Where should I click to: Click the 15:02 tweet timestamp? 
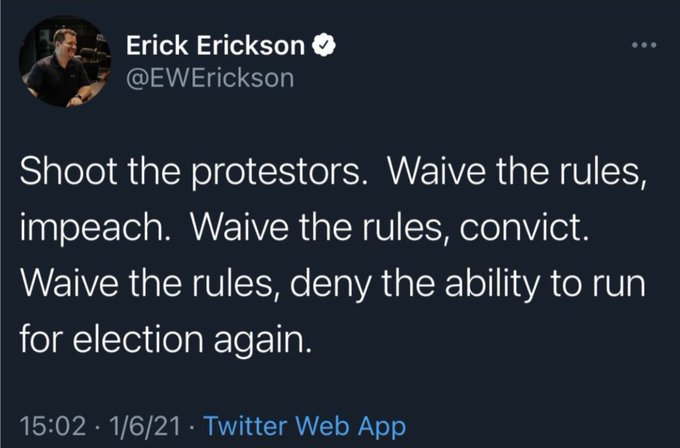point(45,427)
